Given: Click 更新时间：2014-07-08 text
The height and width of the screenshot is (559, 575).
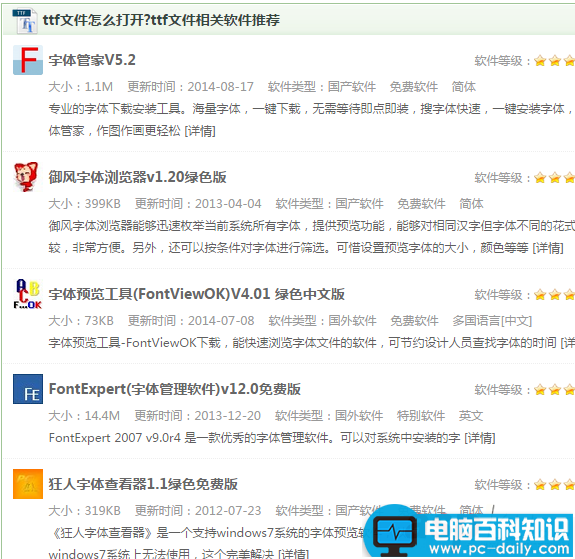Looking at the screenshot, I should click(191, 321).
